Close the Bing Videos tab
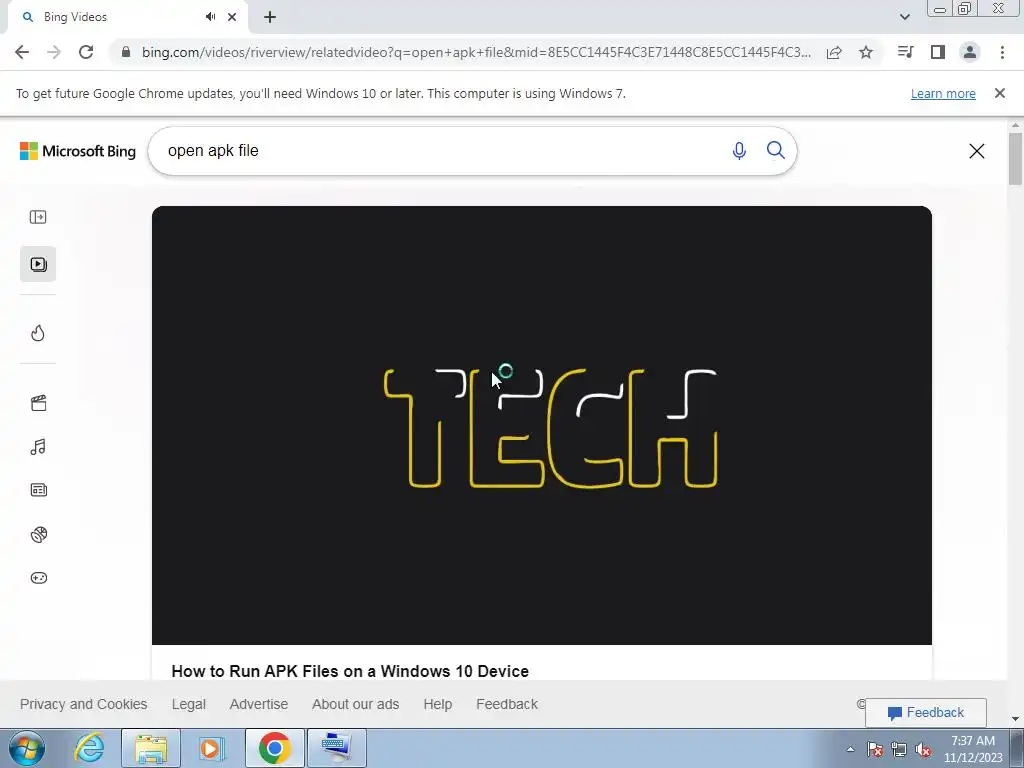 point(232,17)
